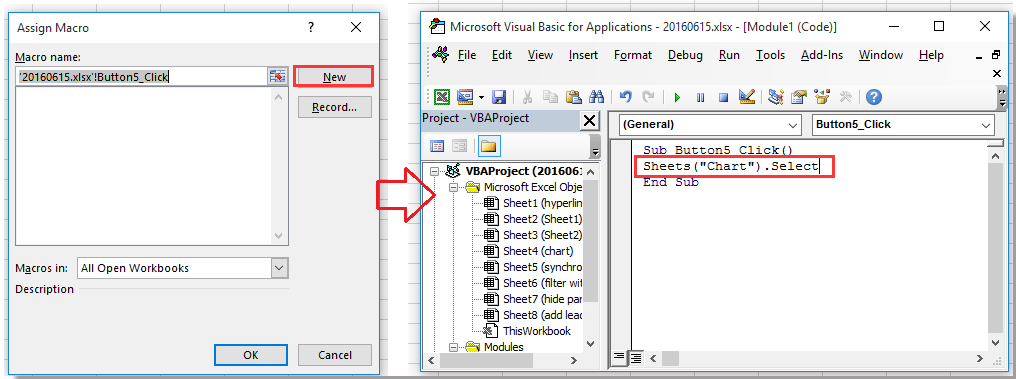
Task: Close the Project - VBAProject pane
Action: tap(590, 121)
